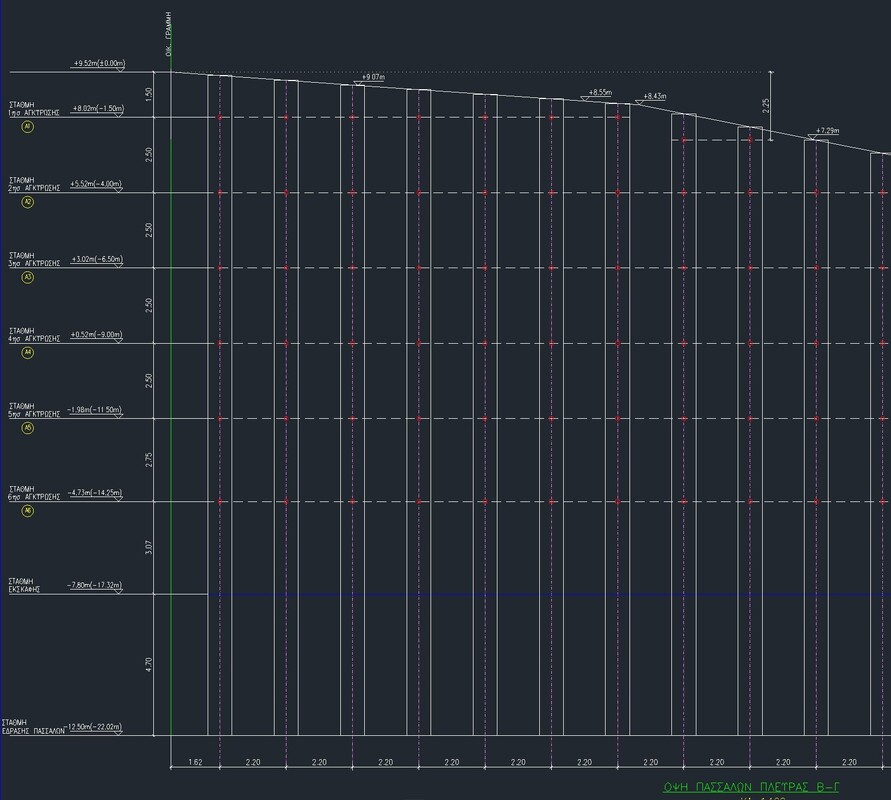This screenshot has width=891, height=800.
Task: Select the yellow A6 anchor circle marker
Action: [x=28, y=511]
